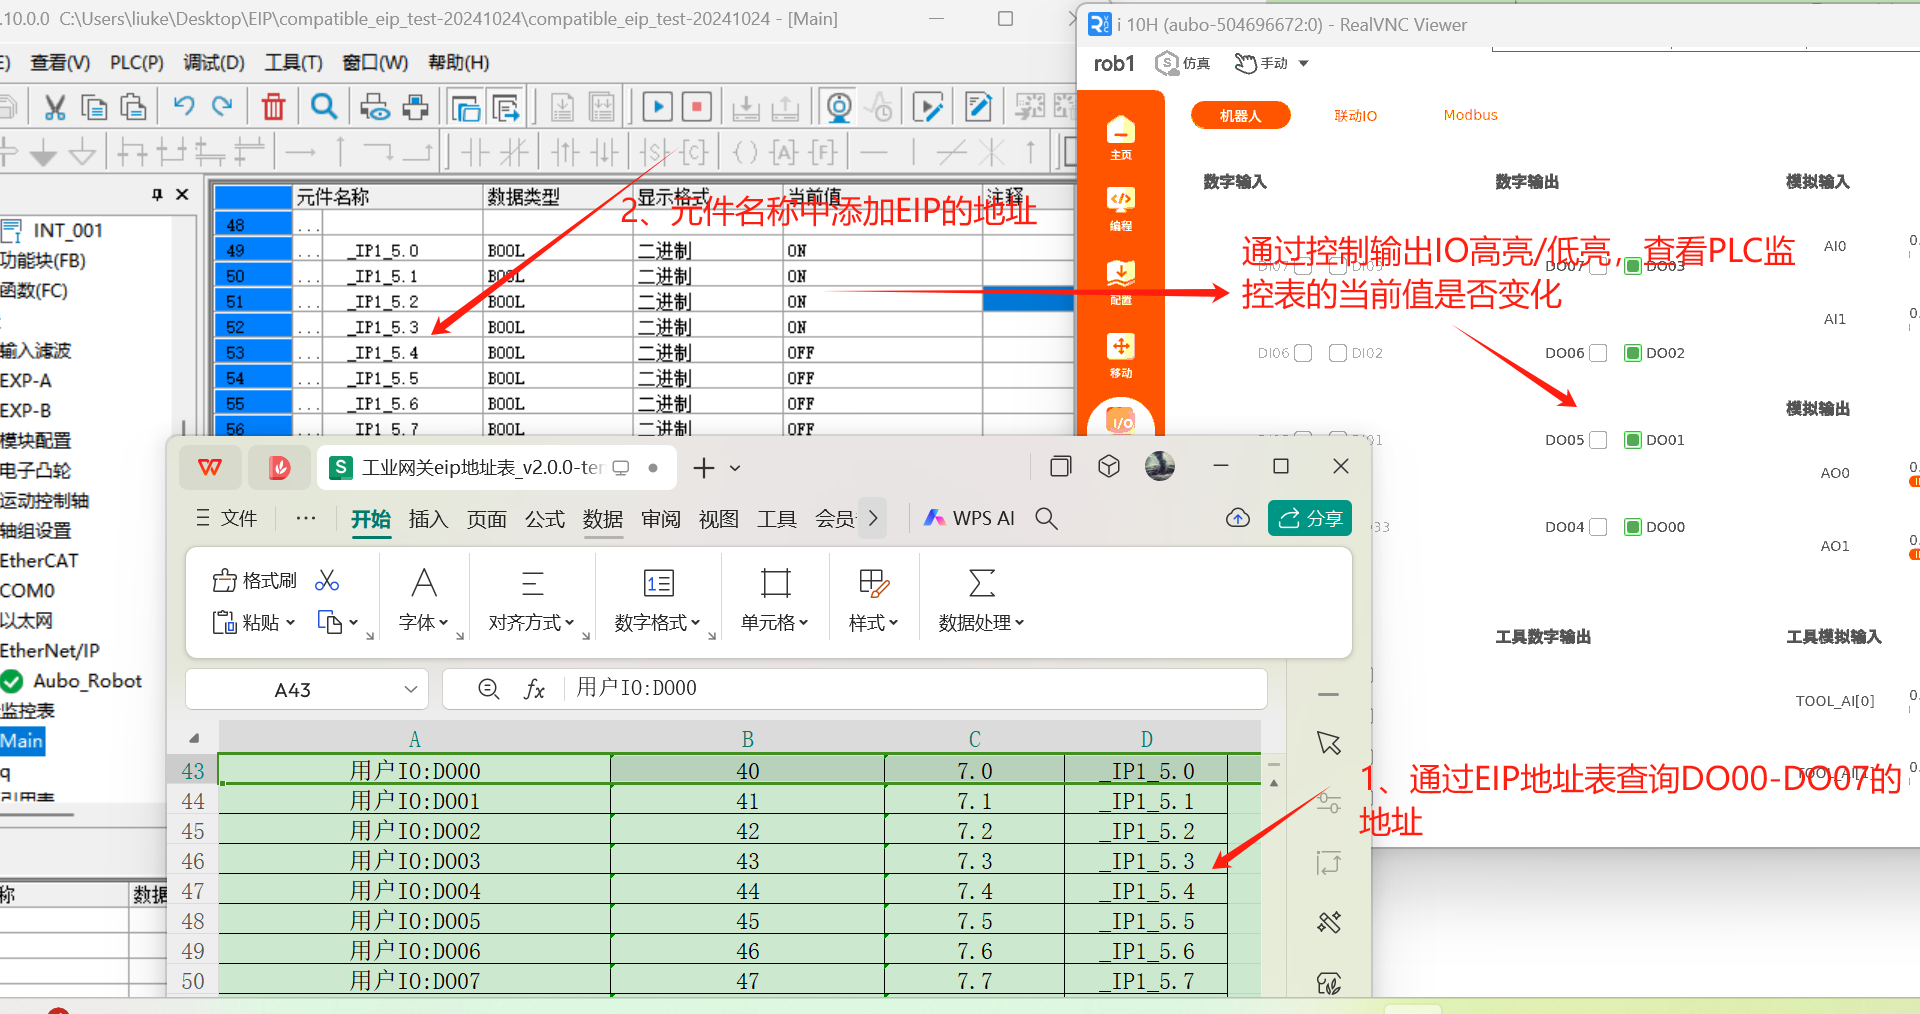Click the Print icon in PLC toolbar

pos(416,107)
